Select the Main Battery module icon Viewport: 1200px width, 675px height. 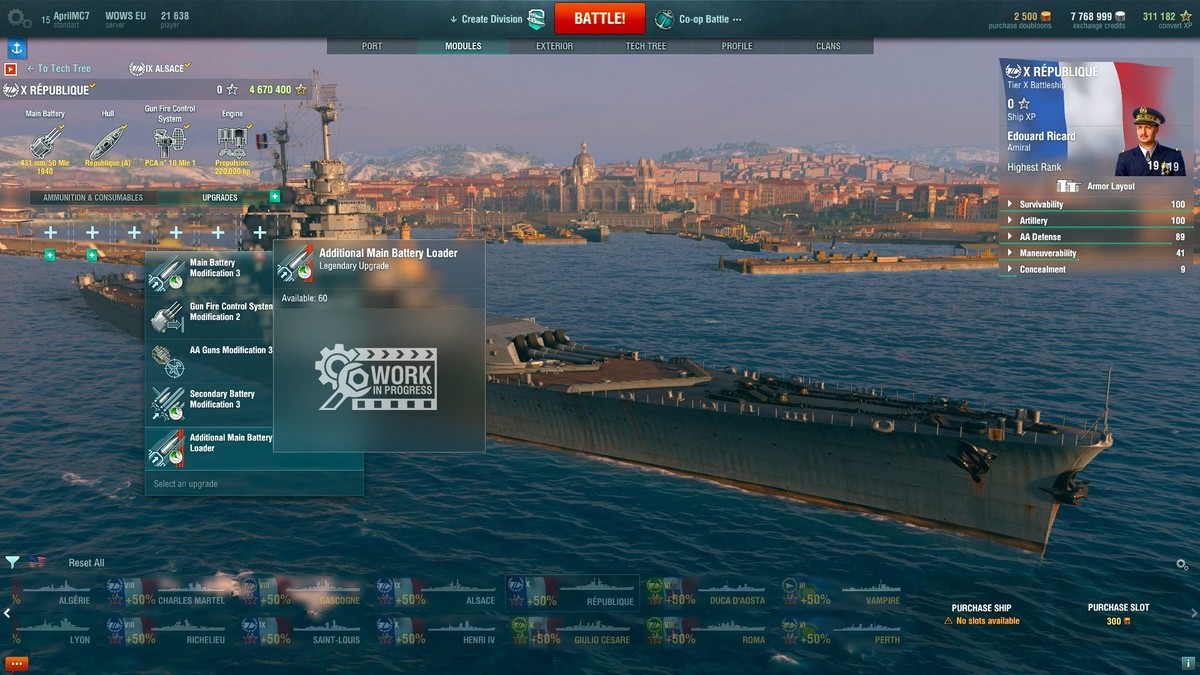pos(45,142)
